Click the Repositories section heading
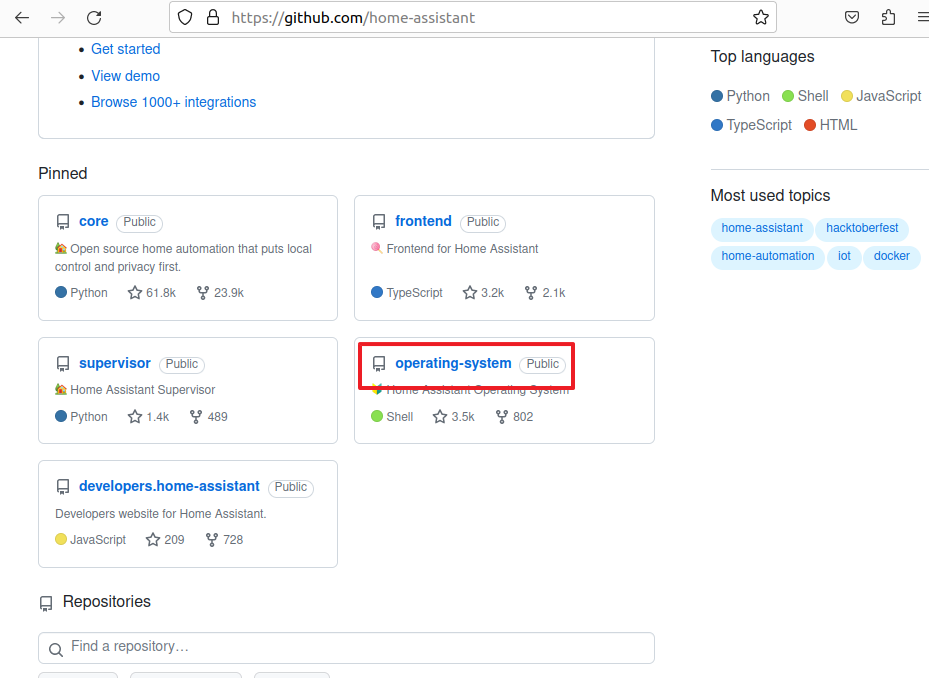The height and width of the screenshot is (678, 929). pyautogui.click(x=107, y=602)
